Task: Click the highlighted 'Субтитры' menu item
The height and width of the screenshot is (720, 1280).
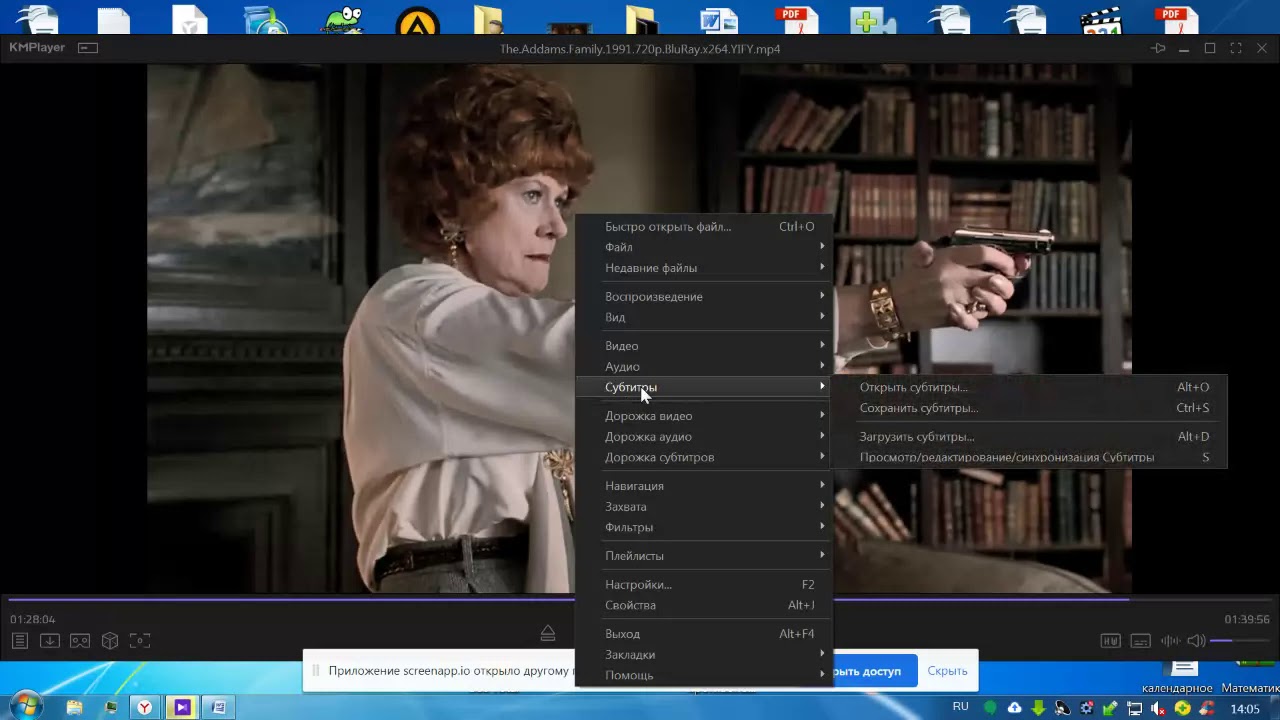Action: coord(704,387)
